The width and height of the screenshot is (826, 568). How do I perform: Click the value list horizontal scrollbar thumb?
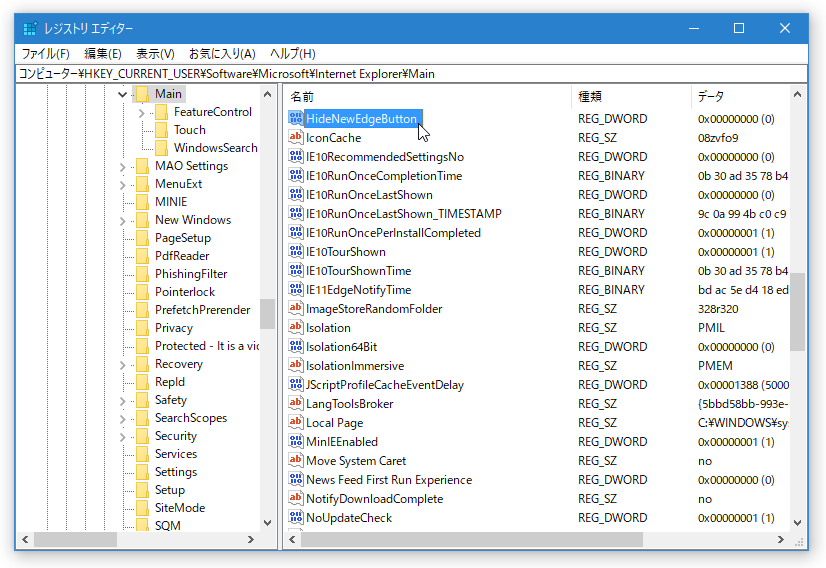click(472, 540)
